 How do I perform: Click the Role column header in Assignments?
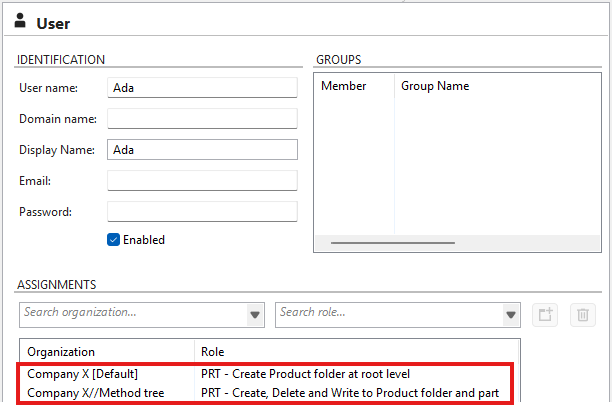pyautogui.click(x=215, y=352)
